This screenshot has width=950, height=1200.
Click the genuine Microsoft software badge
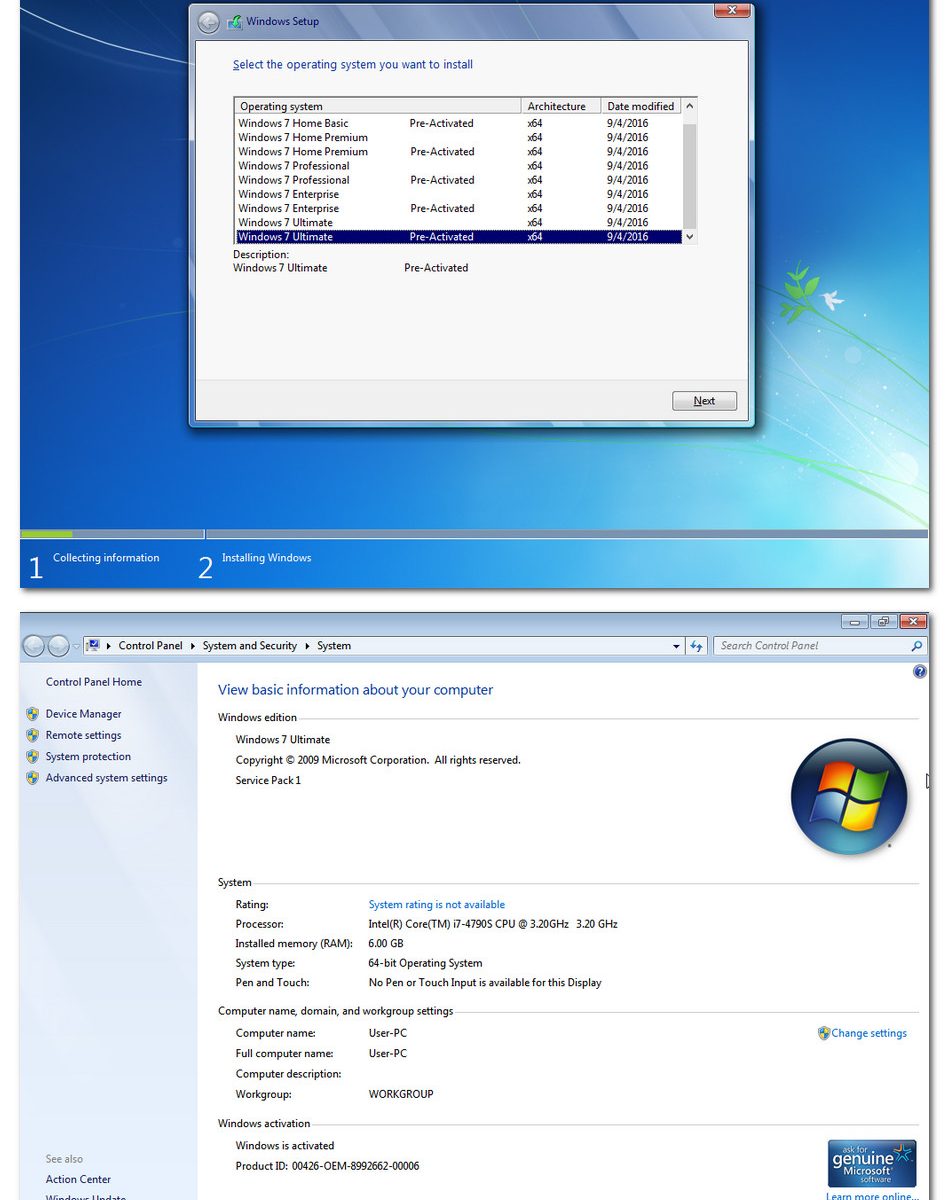(872, 1163)
